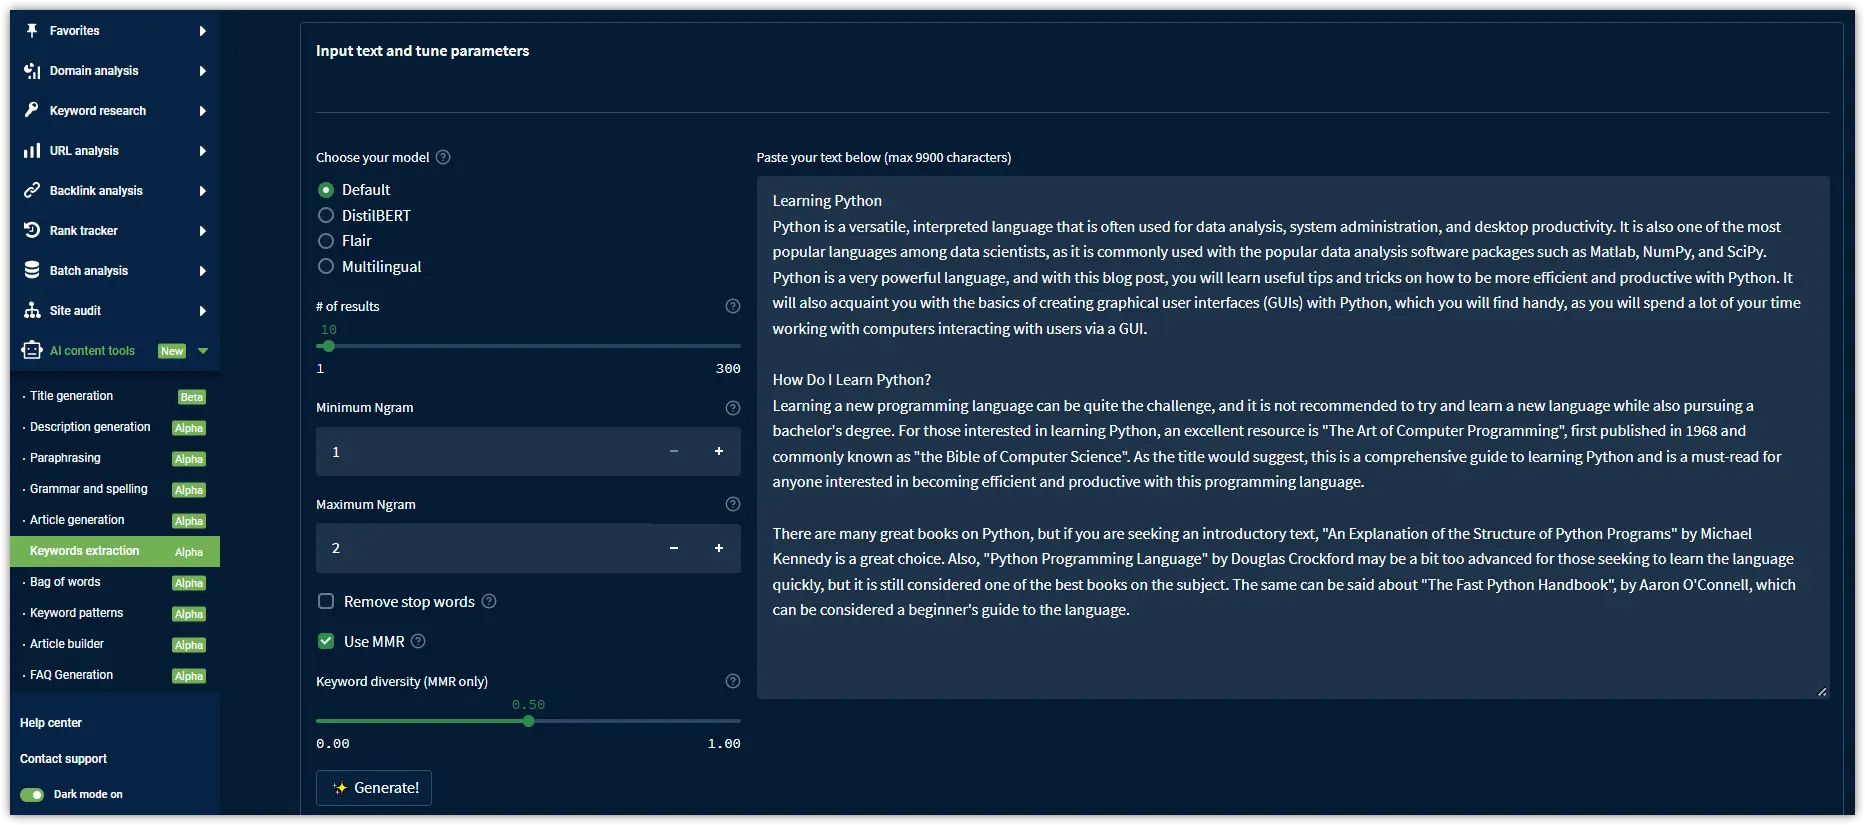Click the help icon for # of results

tap(732, 306)
